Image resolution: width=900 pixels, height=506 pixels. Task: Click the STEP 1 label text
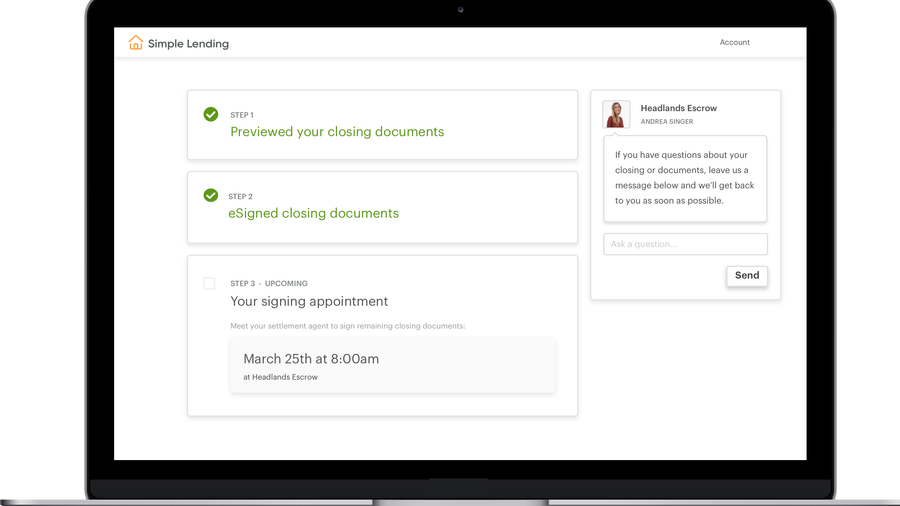(242, 115)
